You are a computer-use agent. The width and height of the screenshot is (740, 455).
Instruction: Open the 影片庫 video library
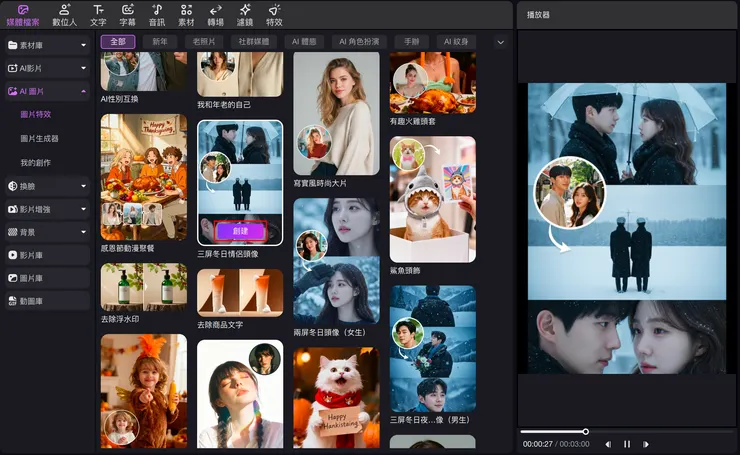click(48, 255)
